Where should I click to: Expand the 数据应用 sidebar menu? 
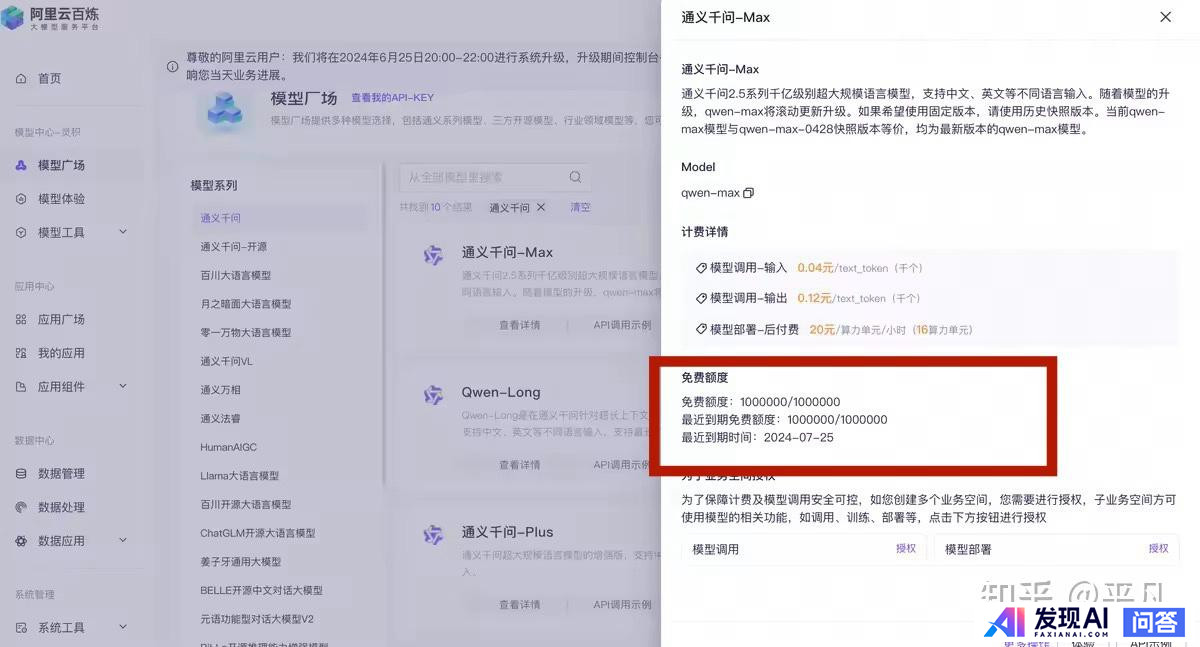[x=123, y=540]
